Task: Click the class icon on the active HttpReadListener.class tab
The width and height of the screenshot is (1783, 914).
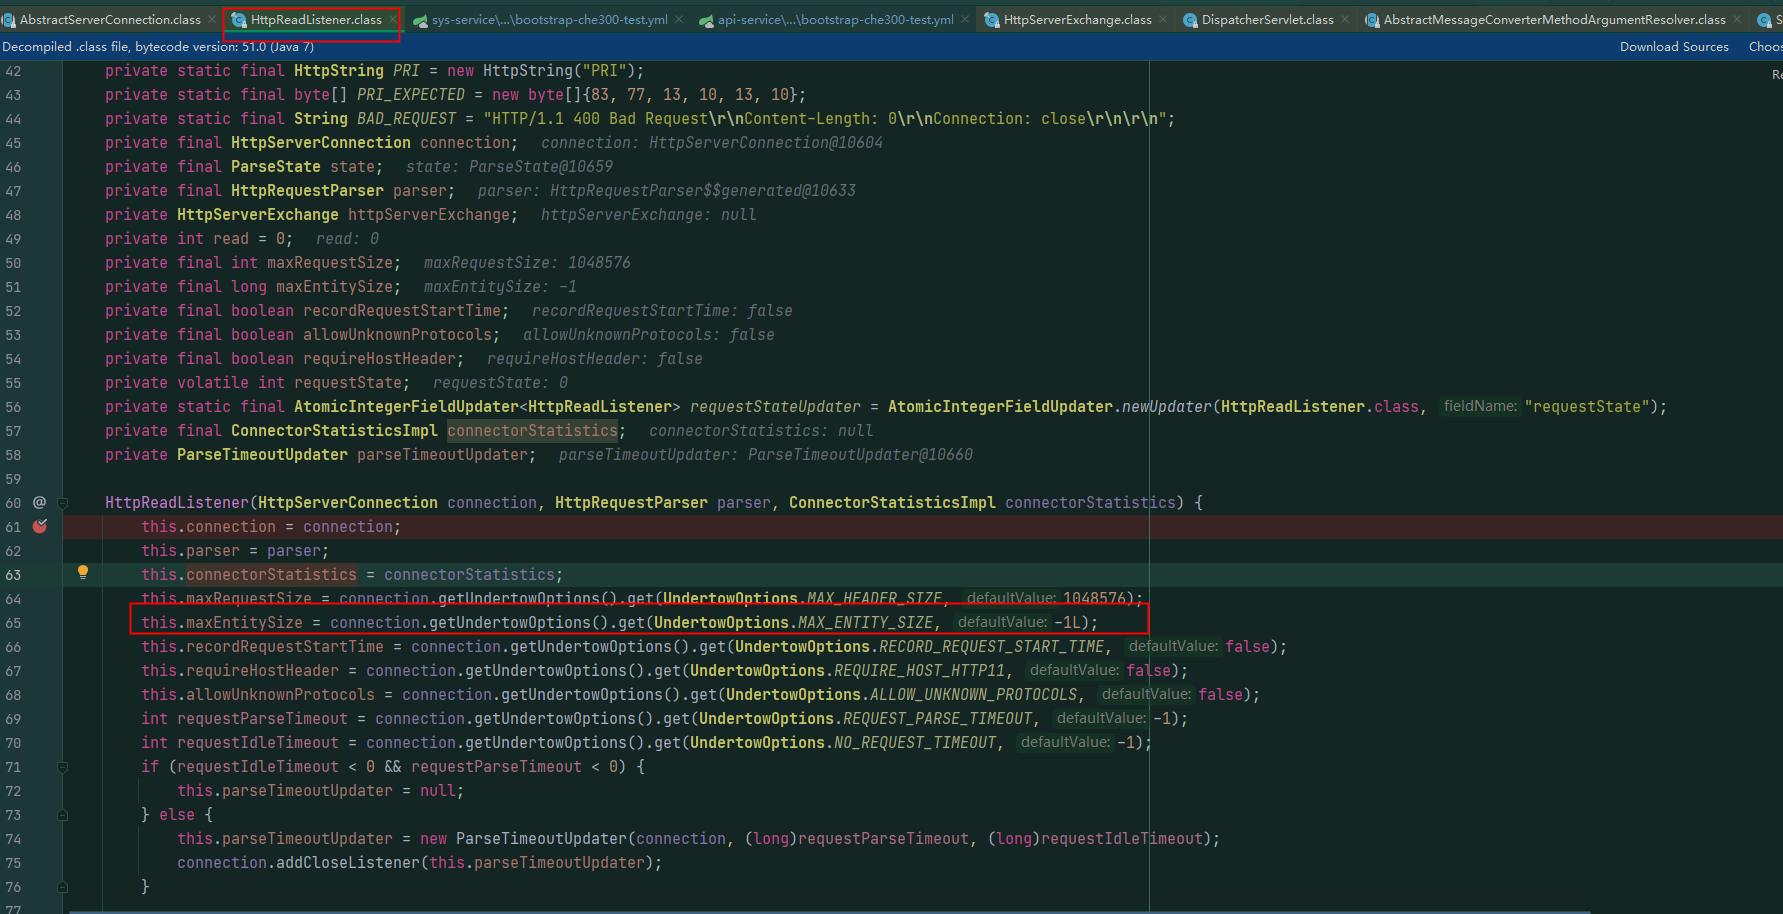Action: pos(237,18)
